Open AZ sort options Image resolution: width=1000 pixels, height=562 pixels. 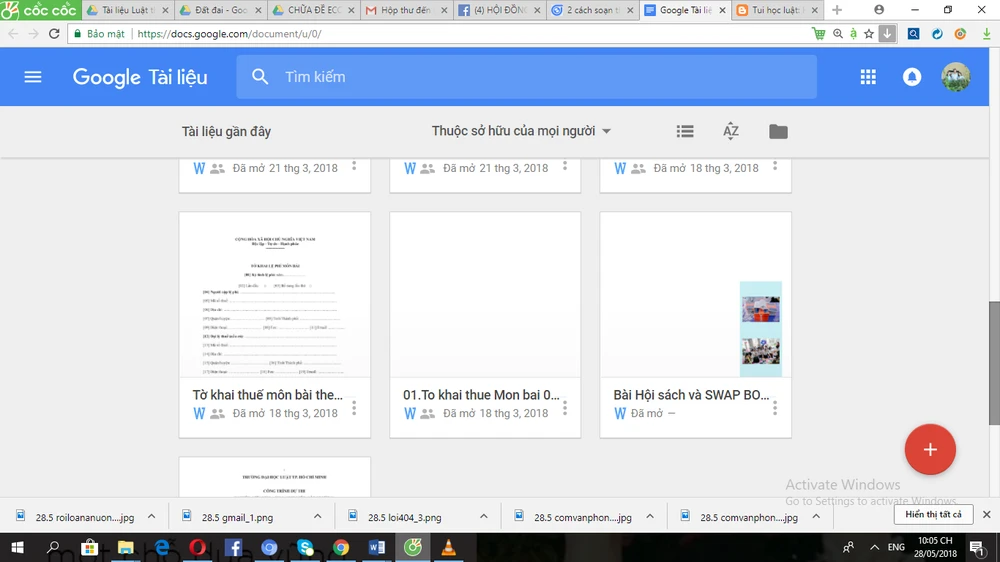point(731,131)
